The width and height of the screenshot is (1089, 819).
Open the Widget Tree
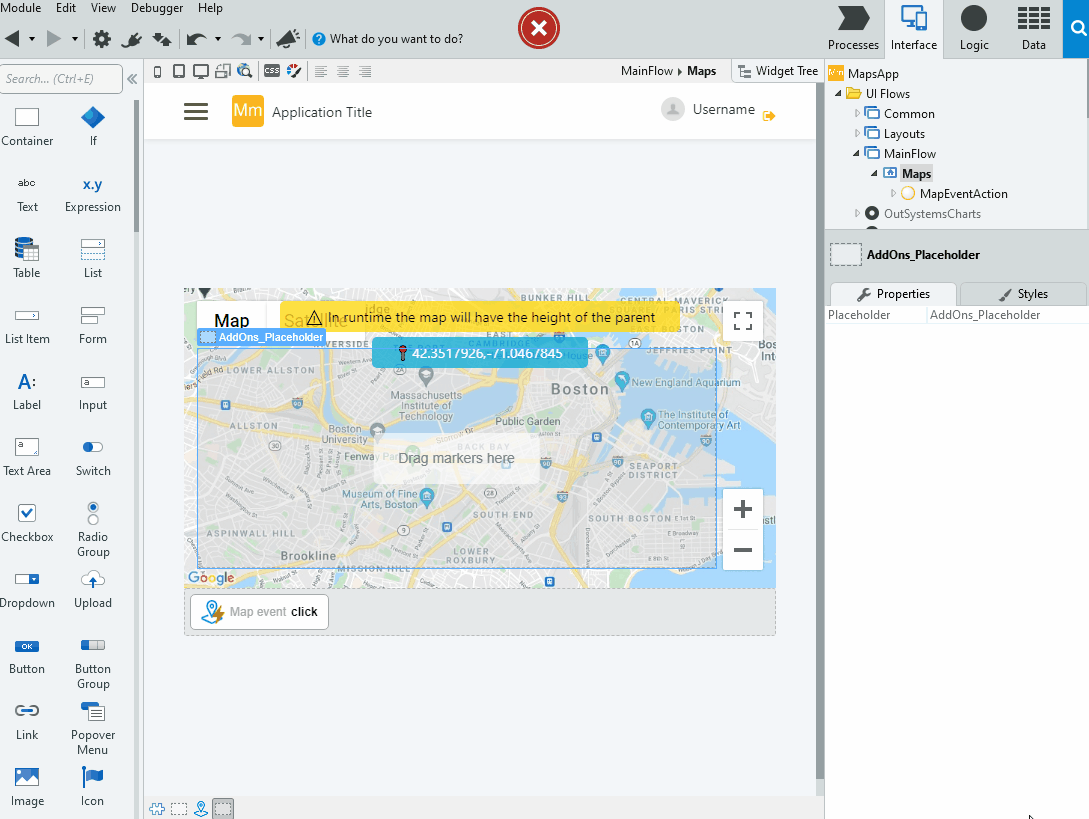[778, 71]
